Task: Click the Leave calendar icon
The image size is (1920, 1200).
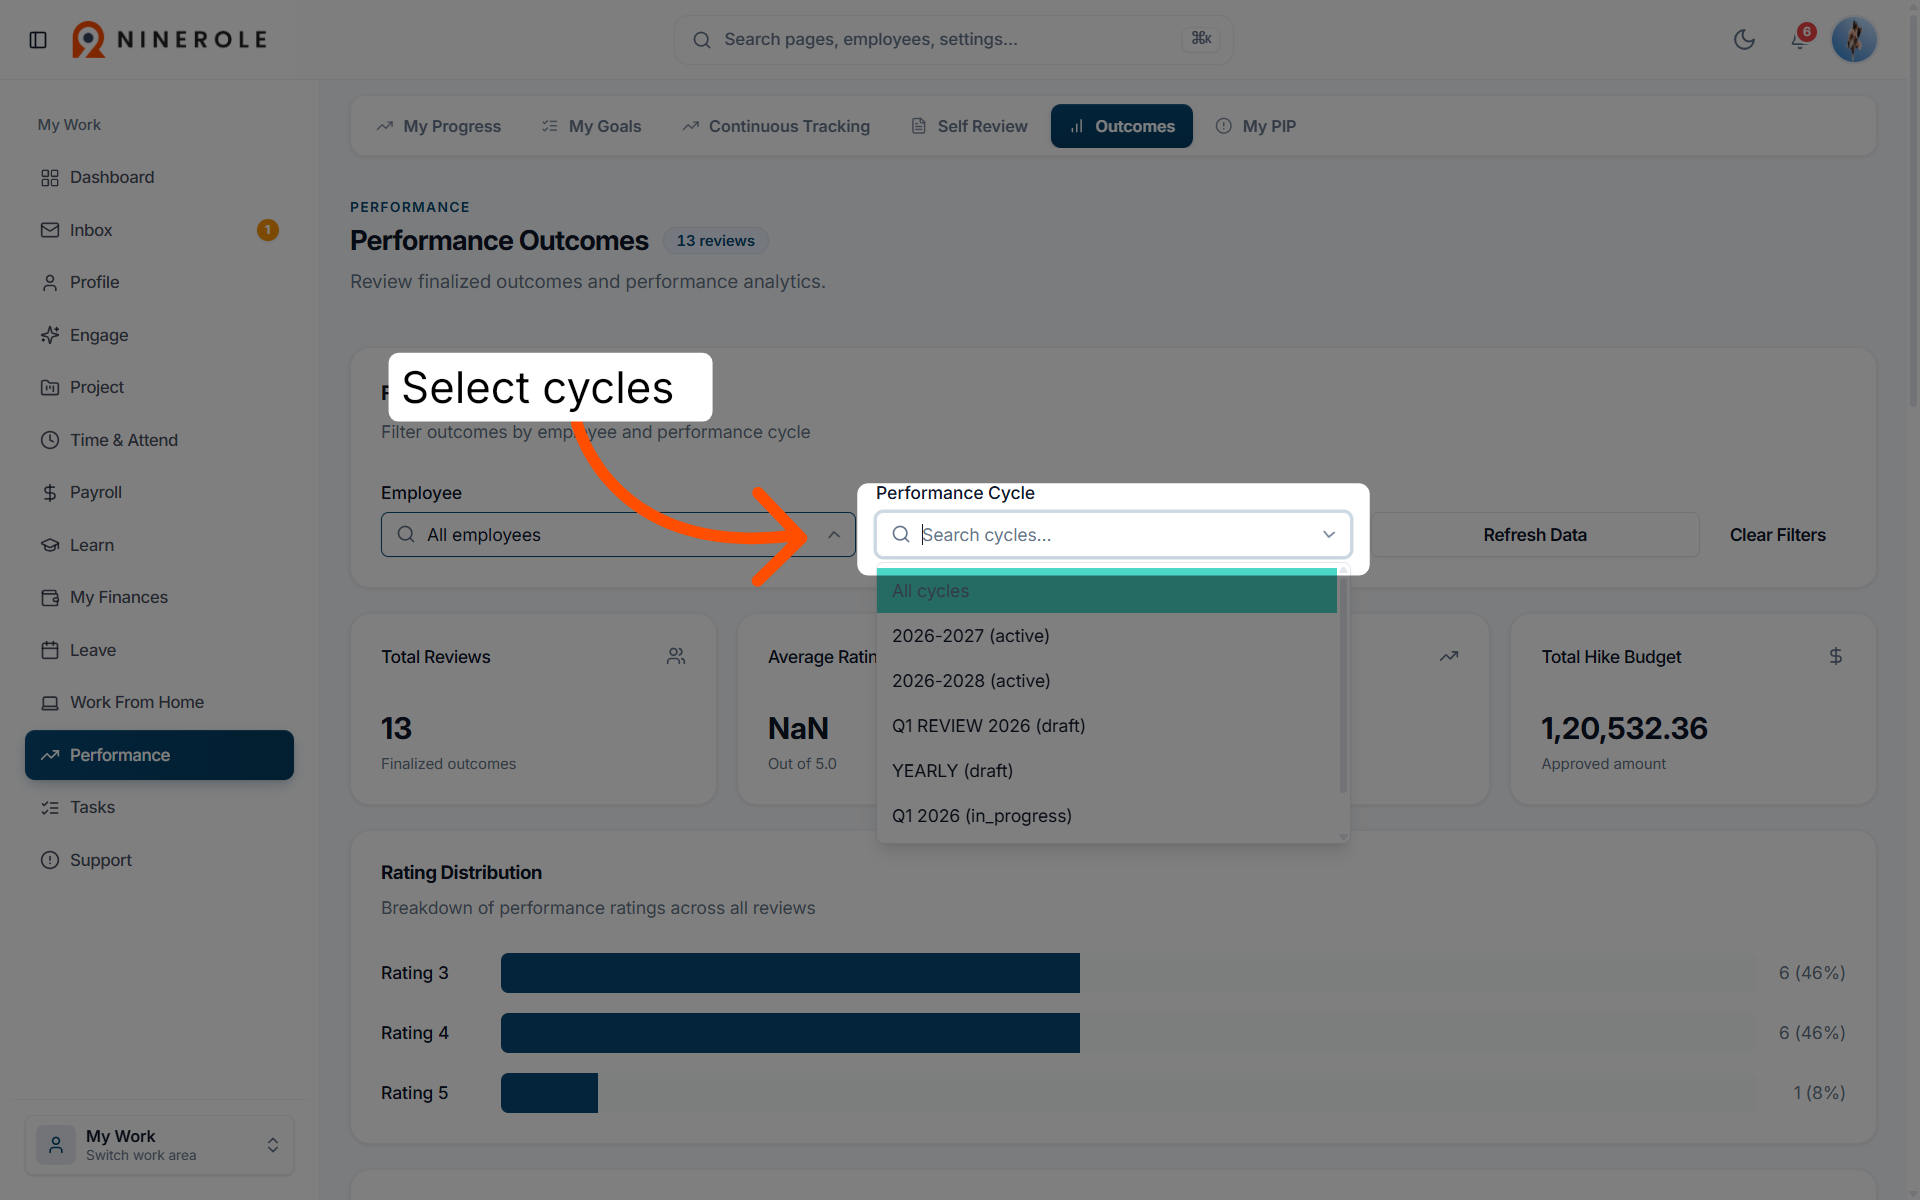Action: click(x=50, y=650)
